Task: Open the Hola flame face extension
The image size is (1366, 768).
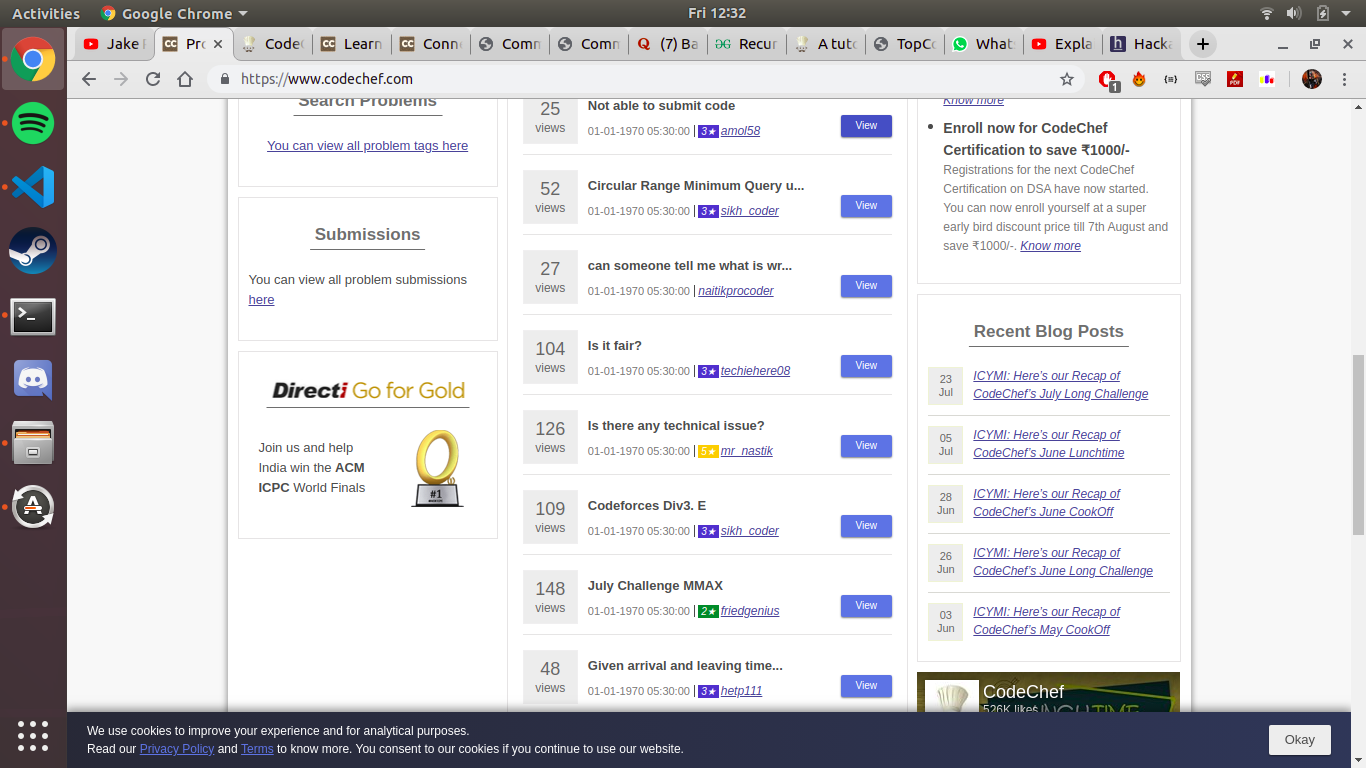Action: [1139, 79]
